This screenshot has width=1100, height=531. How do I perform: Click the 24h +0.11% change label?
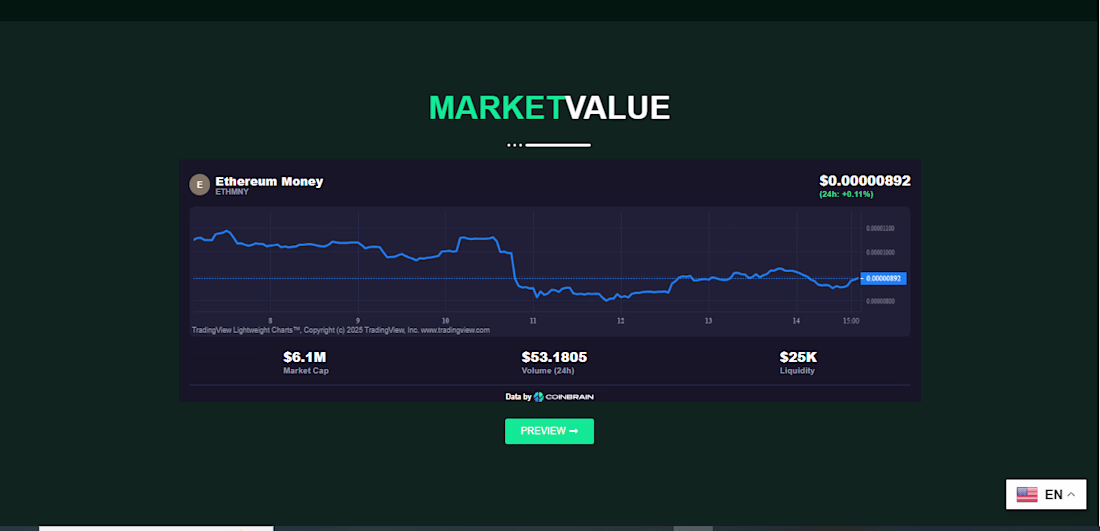pos(847,194)
